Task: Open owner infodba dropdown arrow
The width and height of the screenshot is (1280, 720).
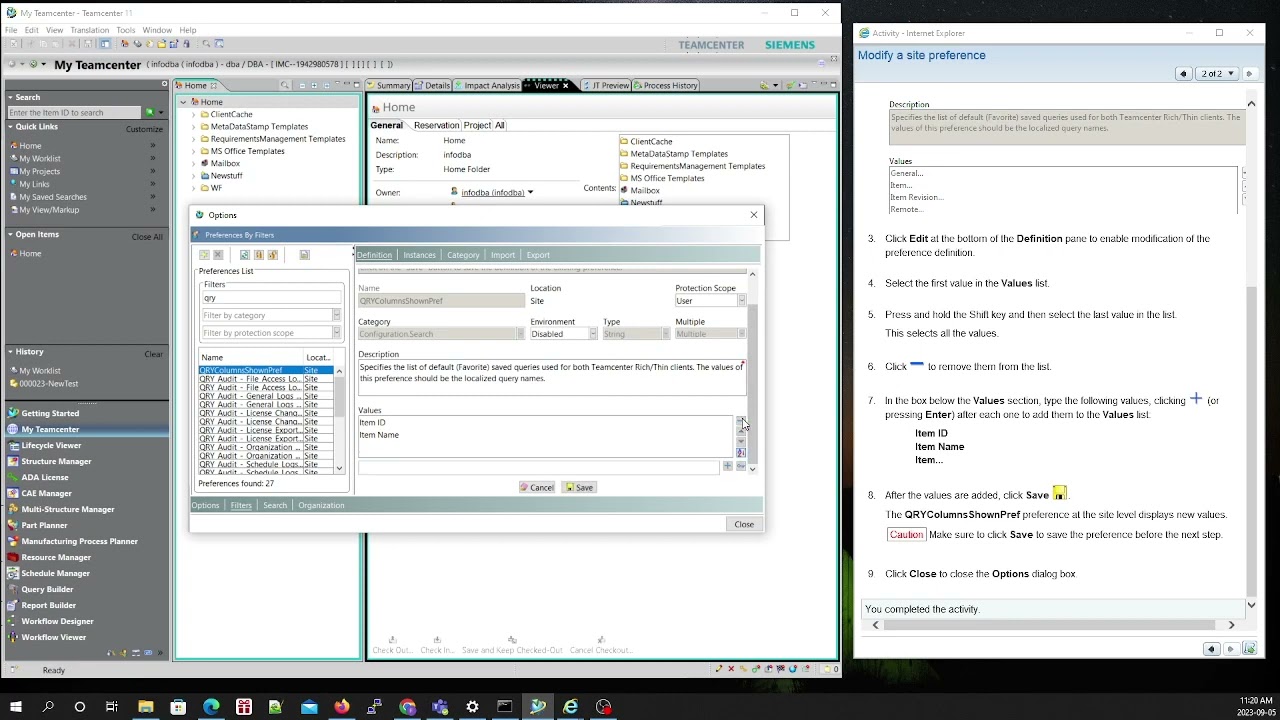Action: 530,192
